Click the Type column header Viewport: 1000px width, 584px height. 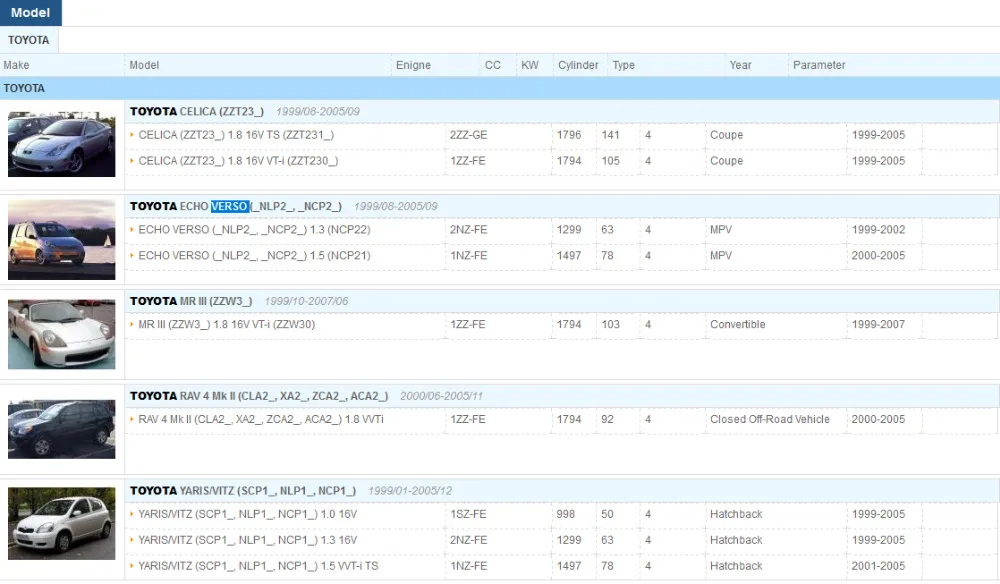624,65
